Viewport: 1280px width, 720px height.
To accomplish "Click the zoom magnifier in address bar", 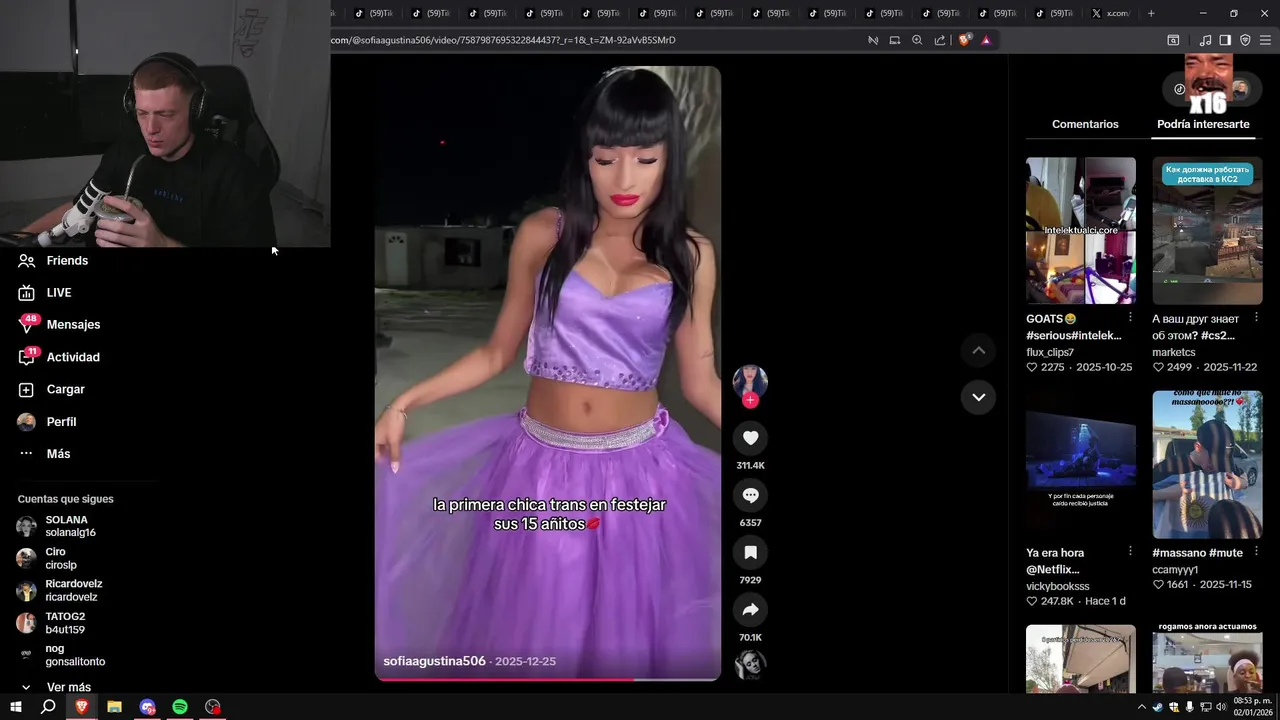I will click(917, 40).
